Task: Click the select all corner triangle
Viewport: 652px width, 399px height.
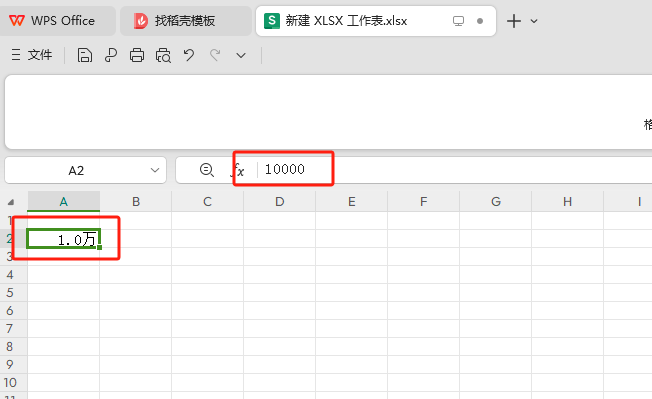Action: tap(11, 202)
